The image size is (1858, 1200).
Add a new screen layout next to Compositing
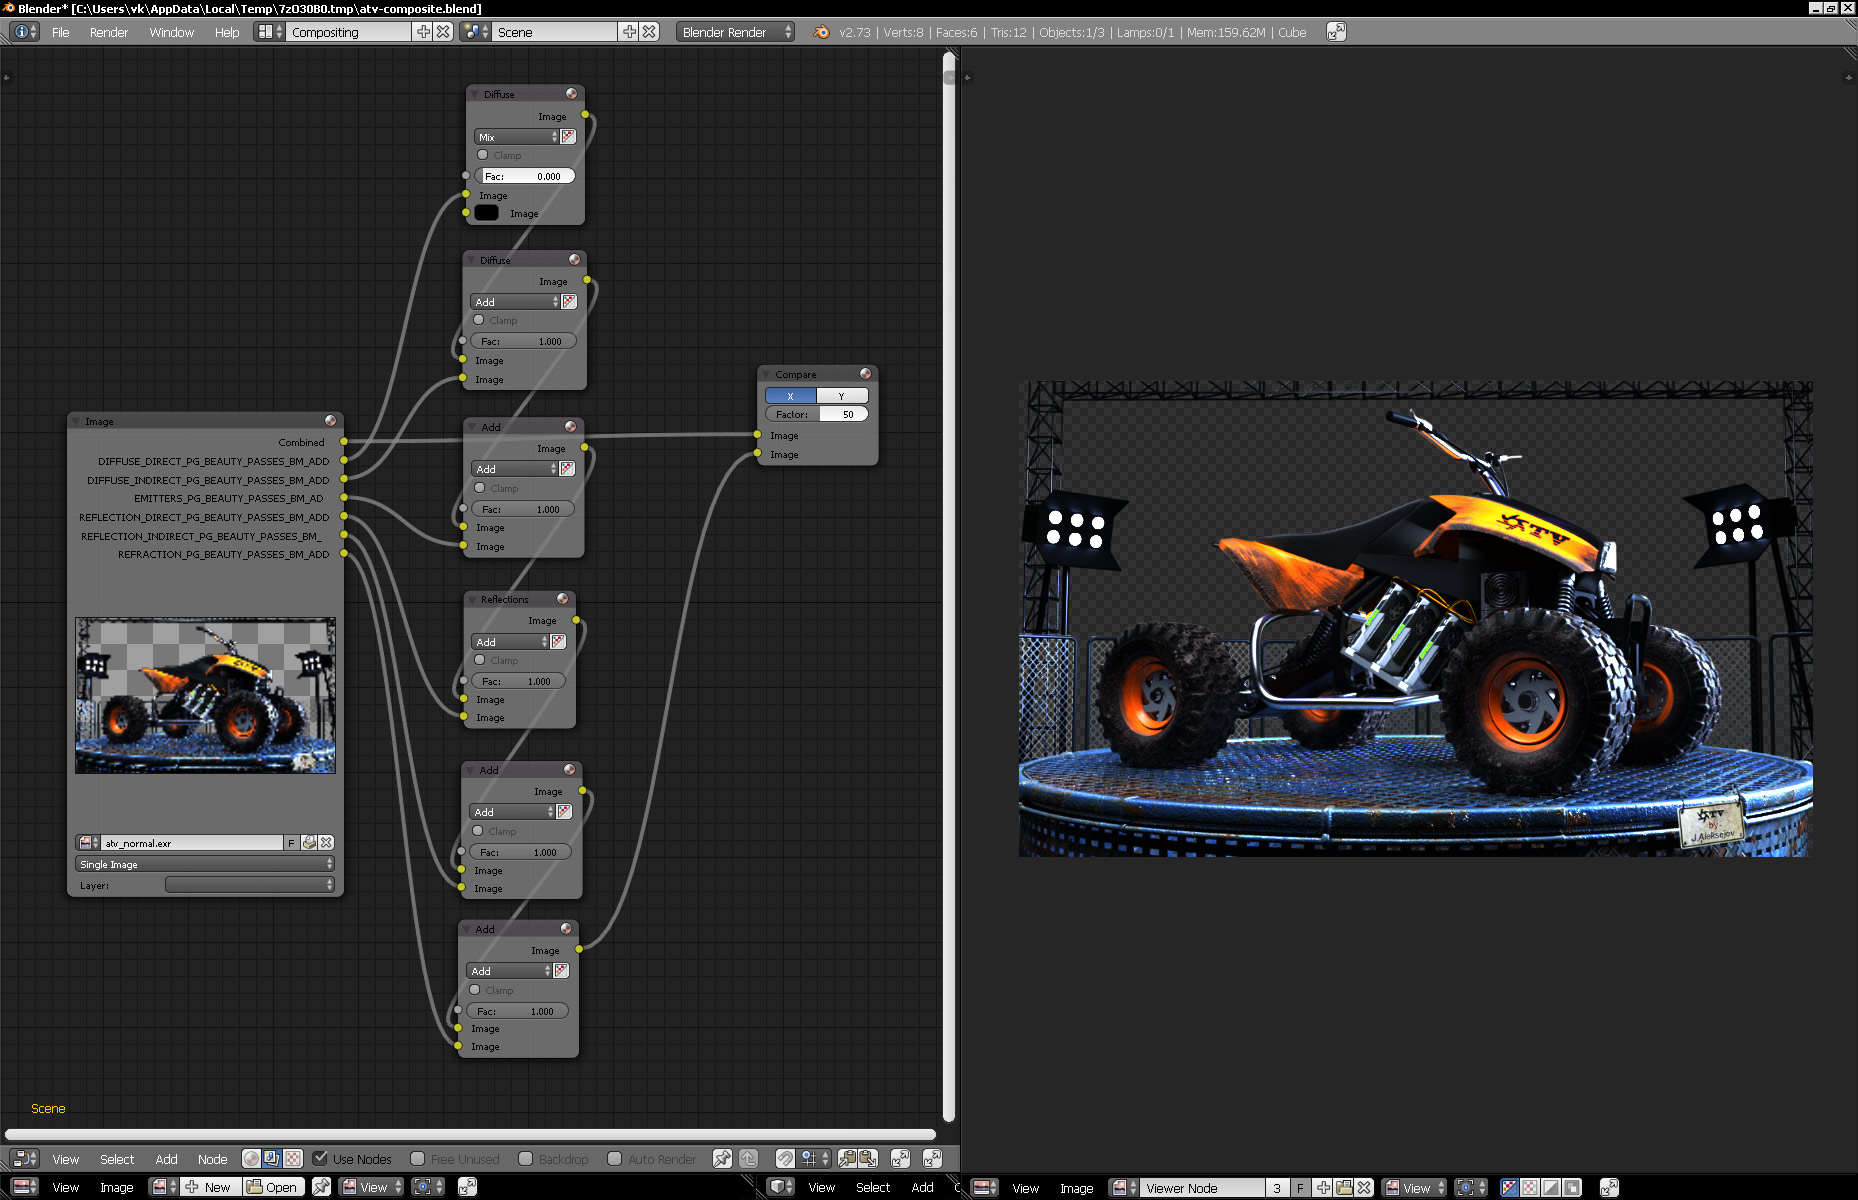[424, 32]
